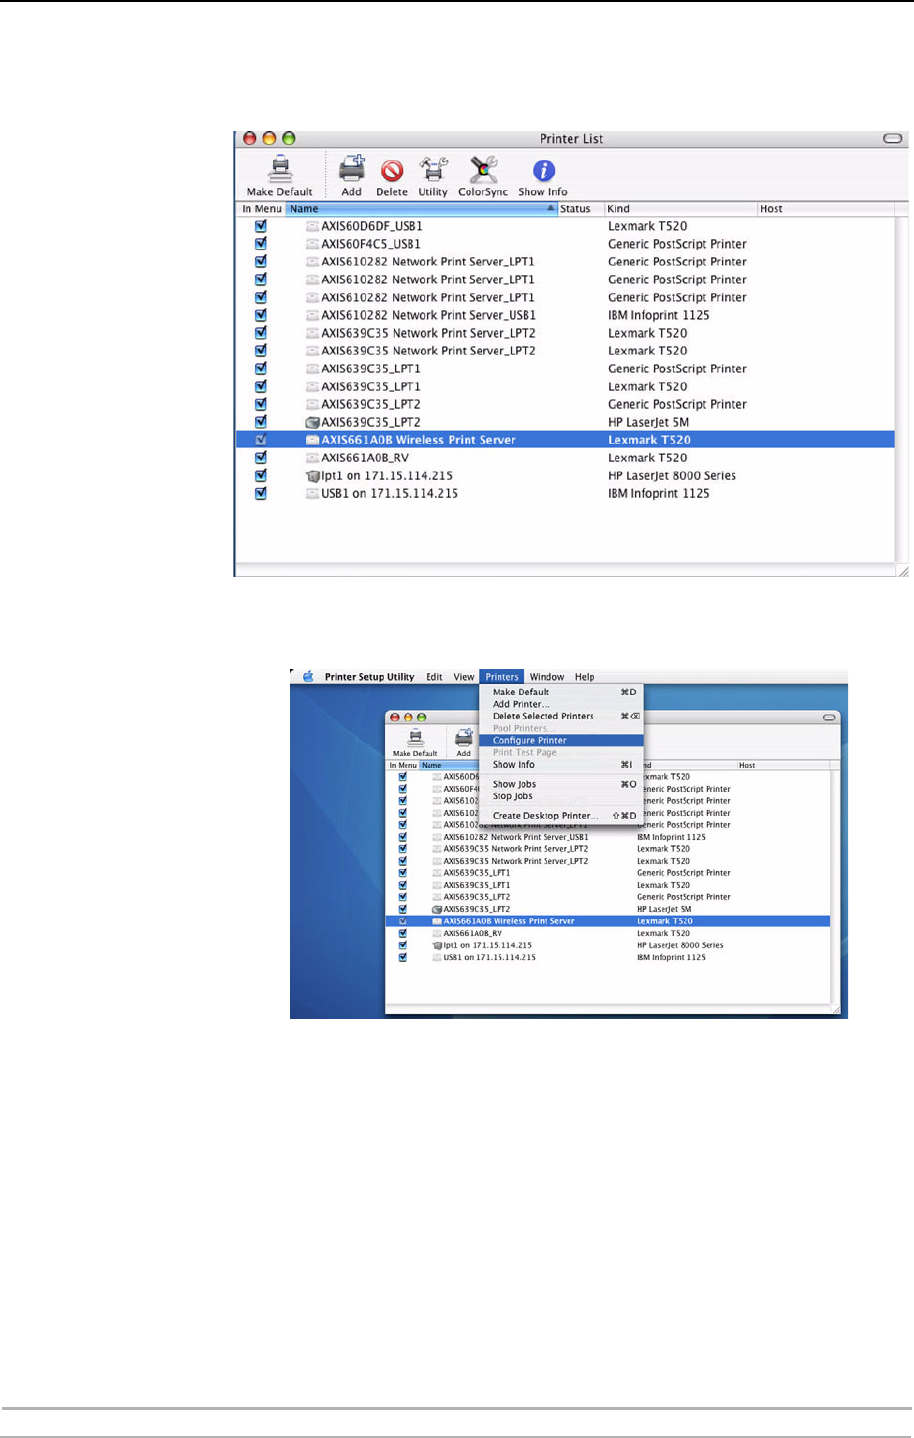Choose Stop Jobs in the Printers menu

[561, 796]
